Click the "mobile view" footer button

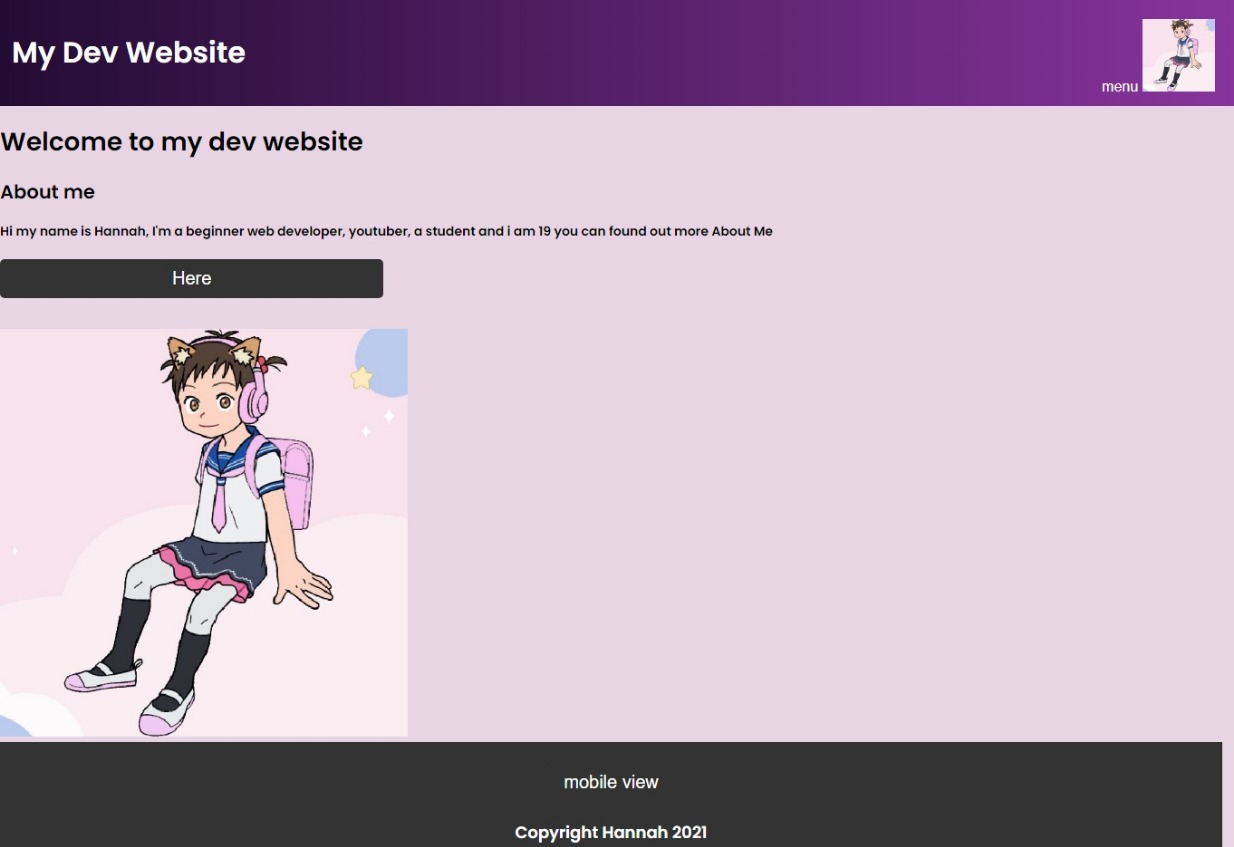[611, 782]
